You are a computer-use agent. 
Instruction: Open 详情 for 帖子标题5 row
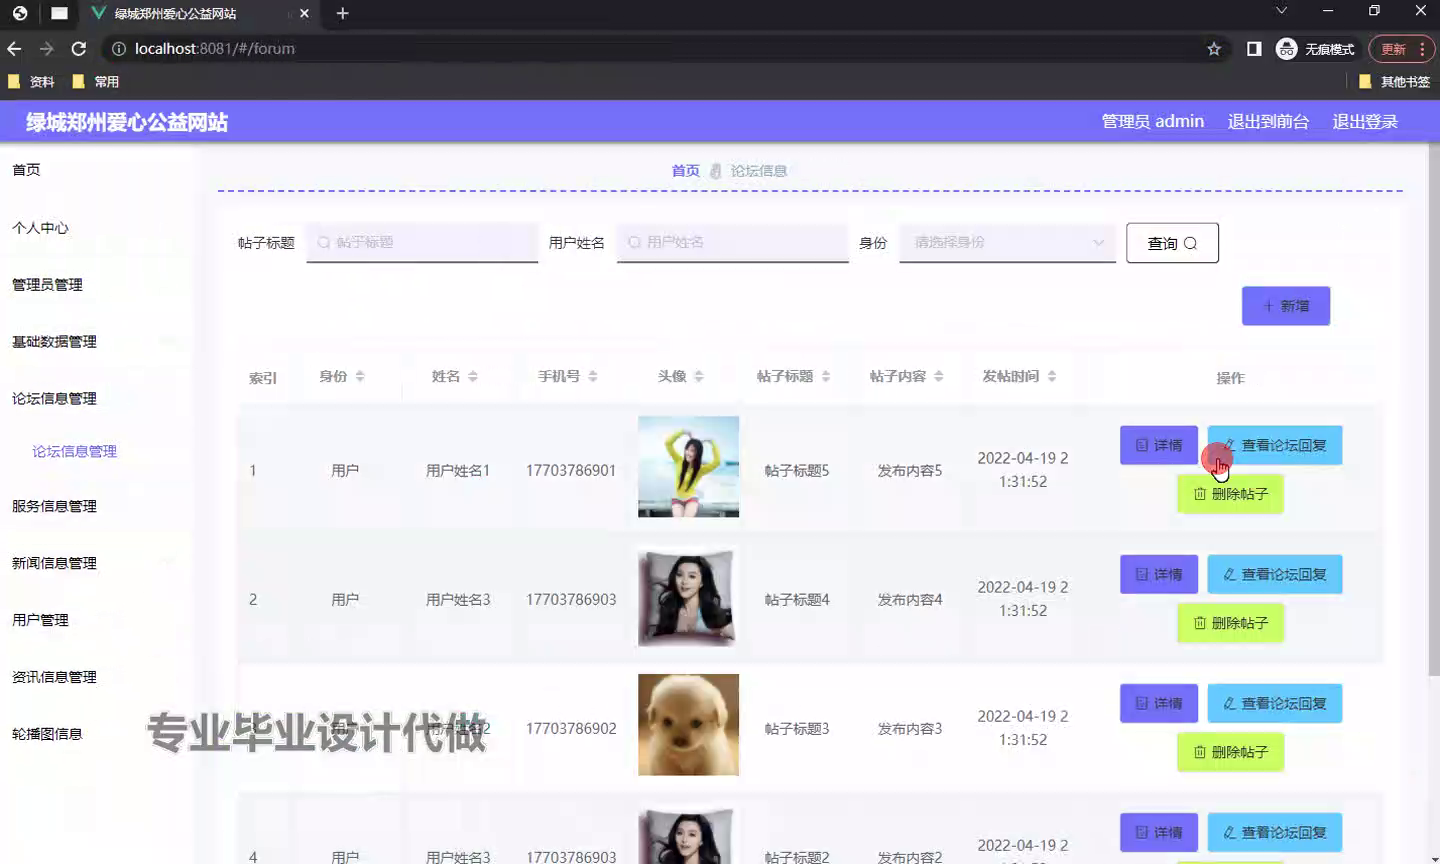[1159, 445]
